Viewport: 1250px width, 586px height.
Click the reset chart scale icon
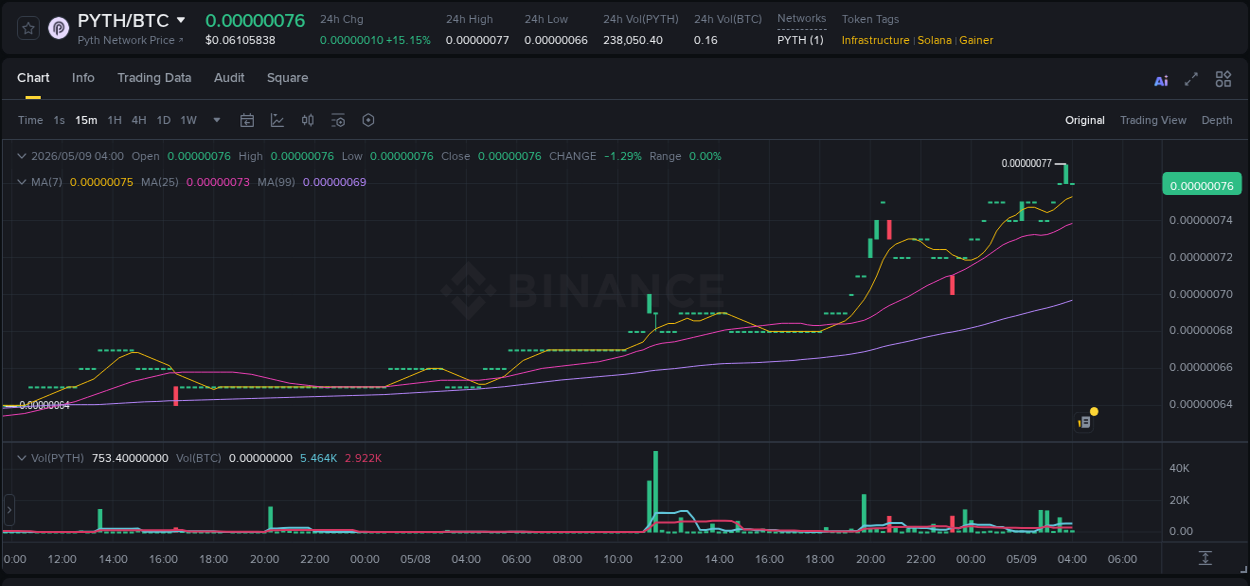[1206, 557]
